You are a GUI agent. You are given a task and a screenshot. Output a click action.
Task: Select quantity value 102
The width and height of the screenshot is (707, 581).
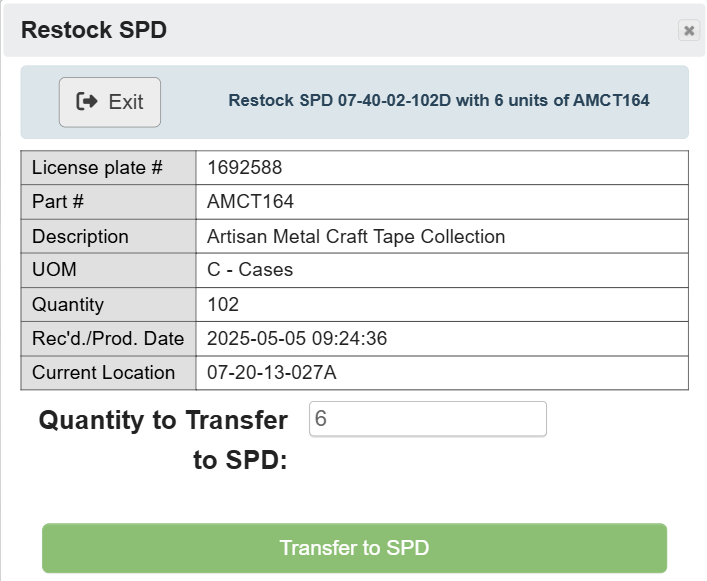click(x=223, y=304)
